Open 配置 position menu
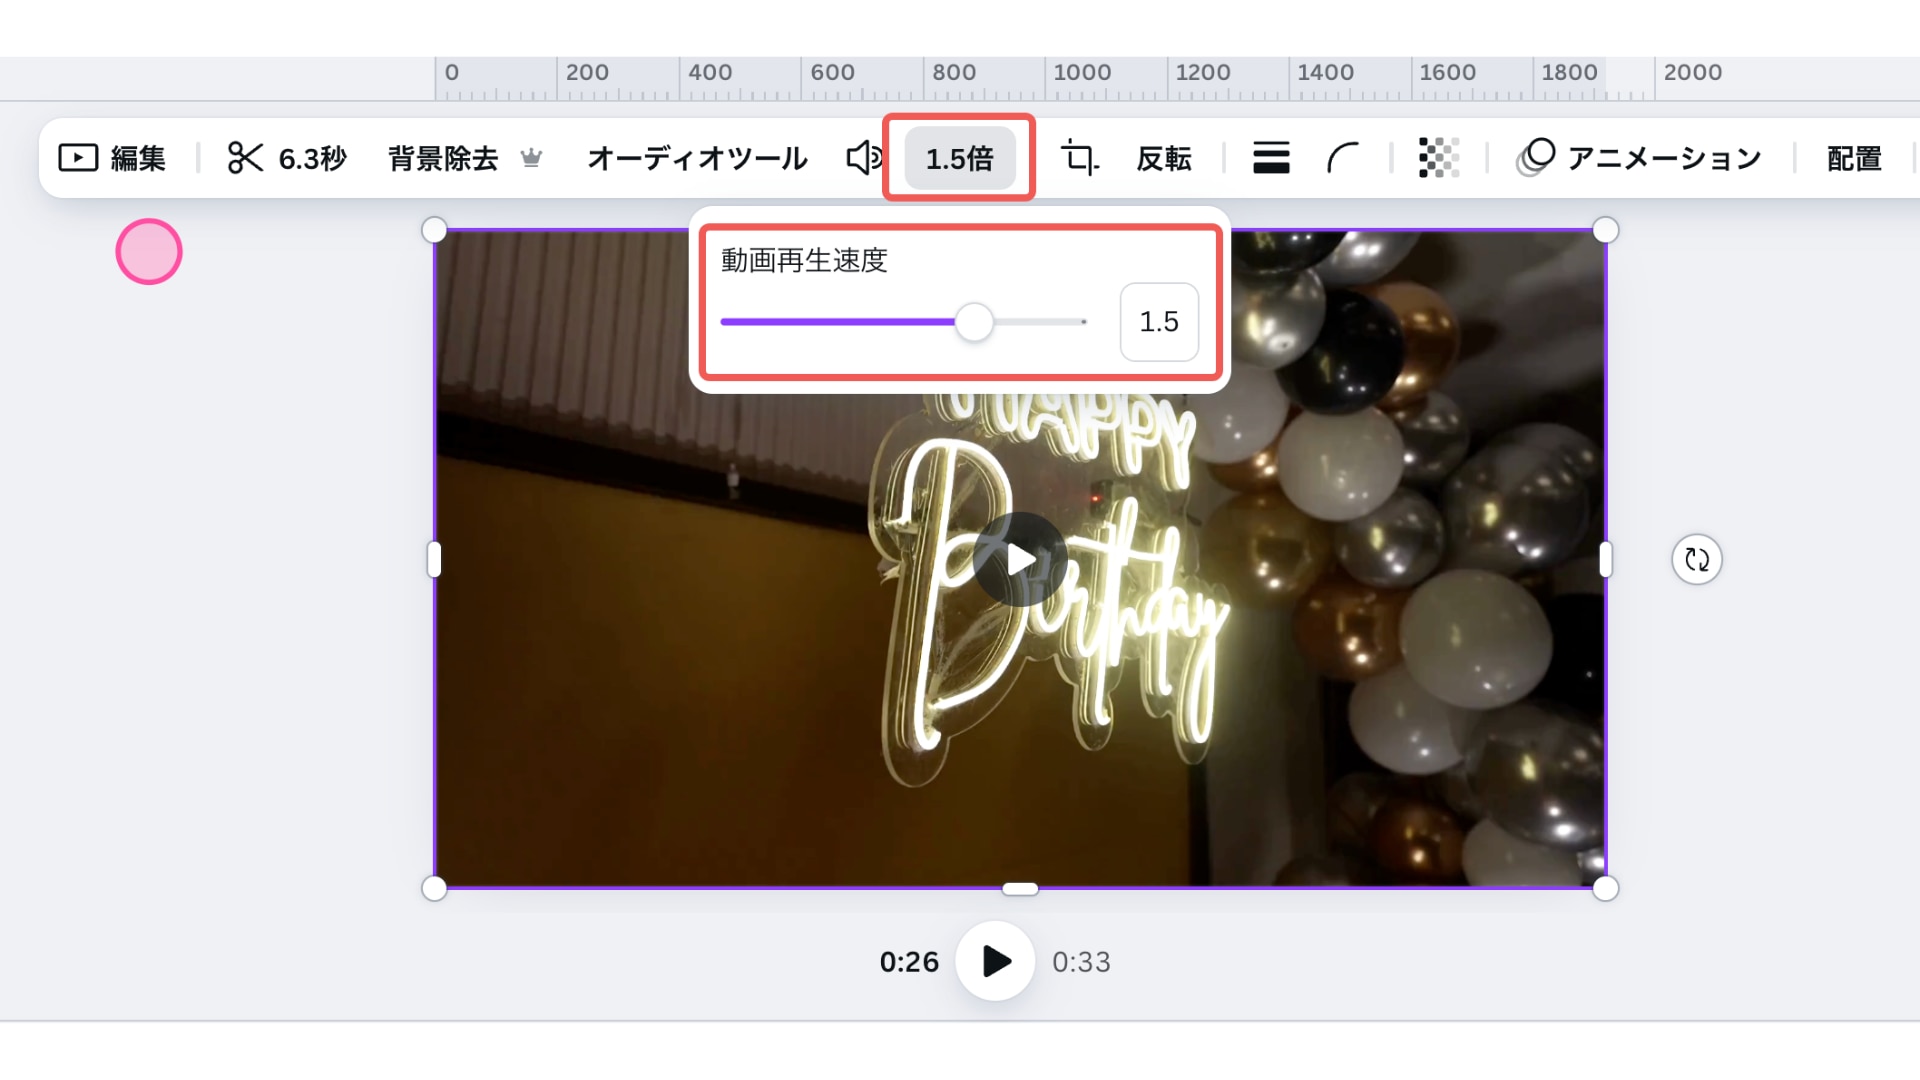Viewport: 1920px width, 1080px height. pos(1854,158)
